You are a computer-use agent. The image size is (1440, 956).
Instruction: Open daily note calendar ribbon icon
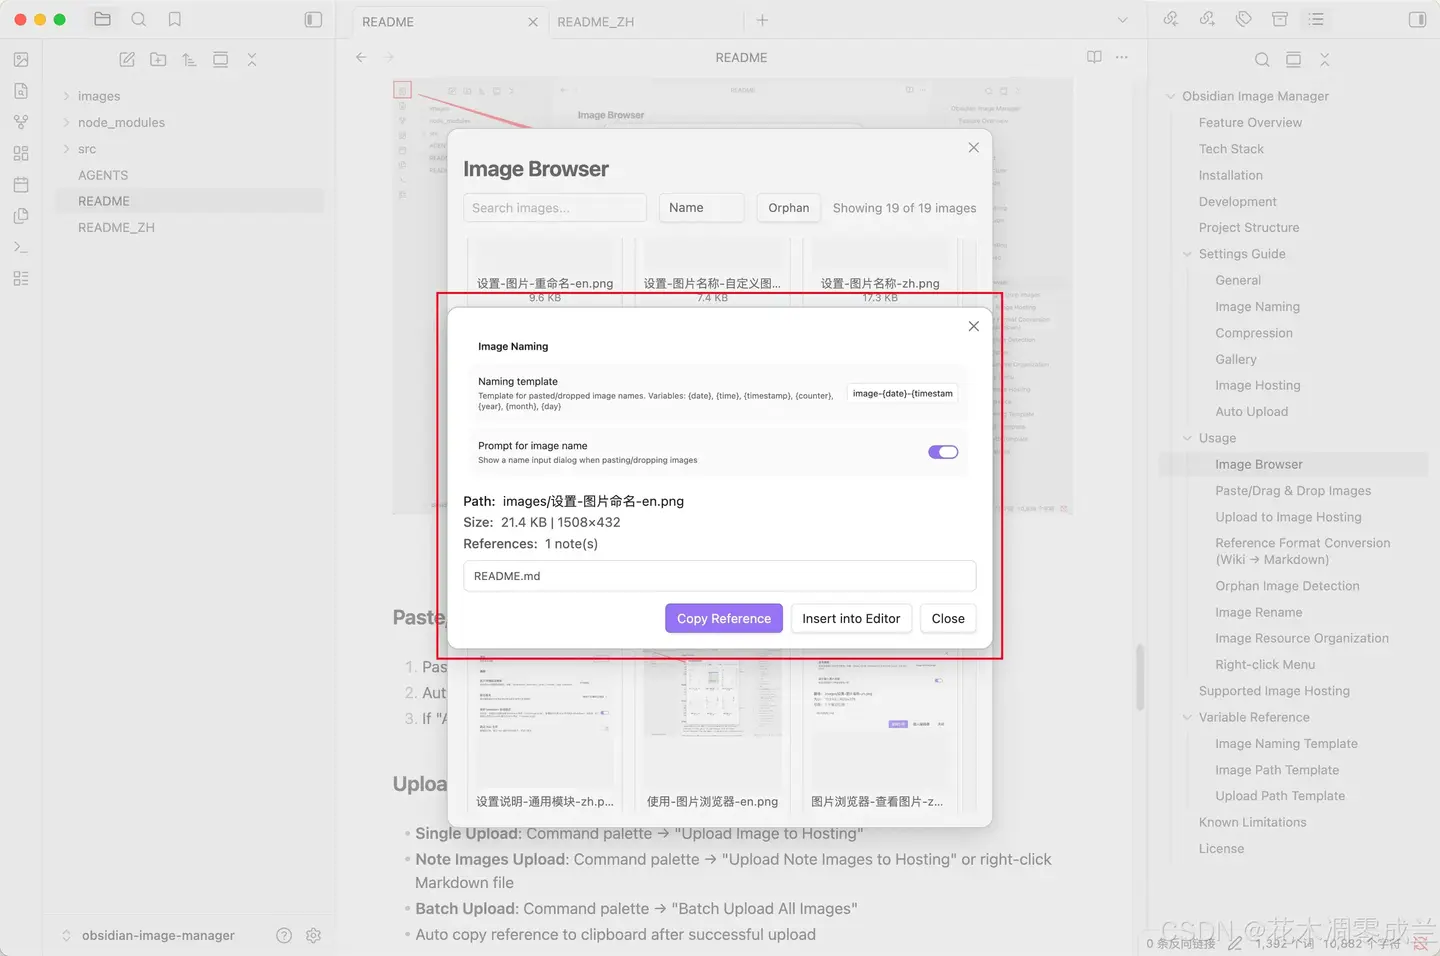[x=21, y=185]
